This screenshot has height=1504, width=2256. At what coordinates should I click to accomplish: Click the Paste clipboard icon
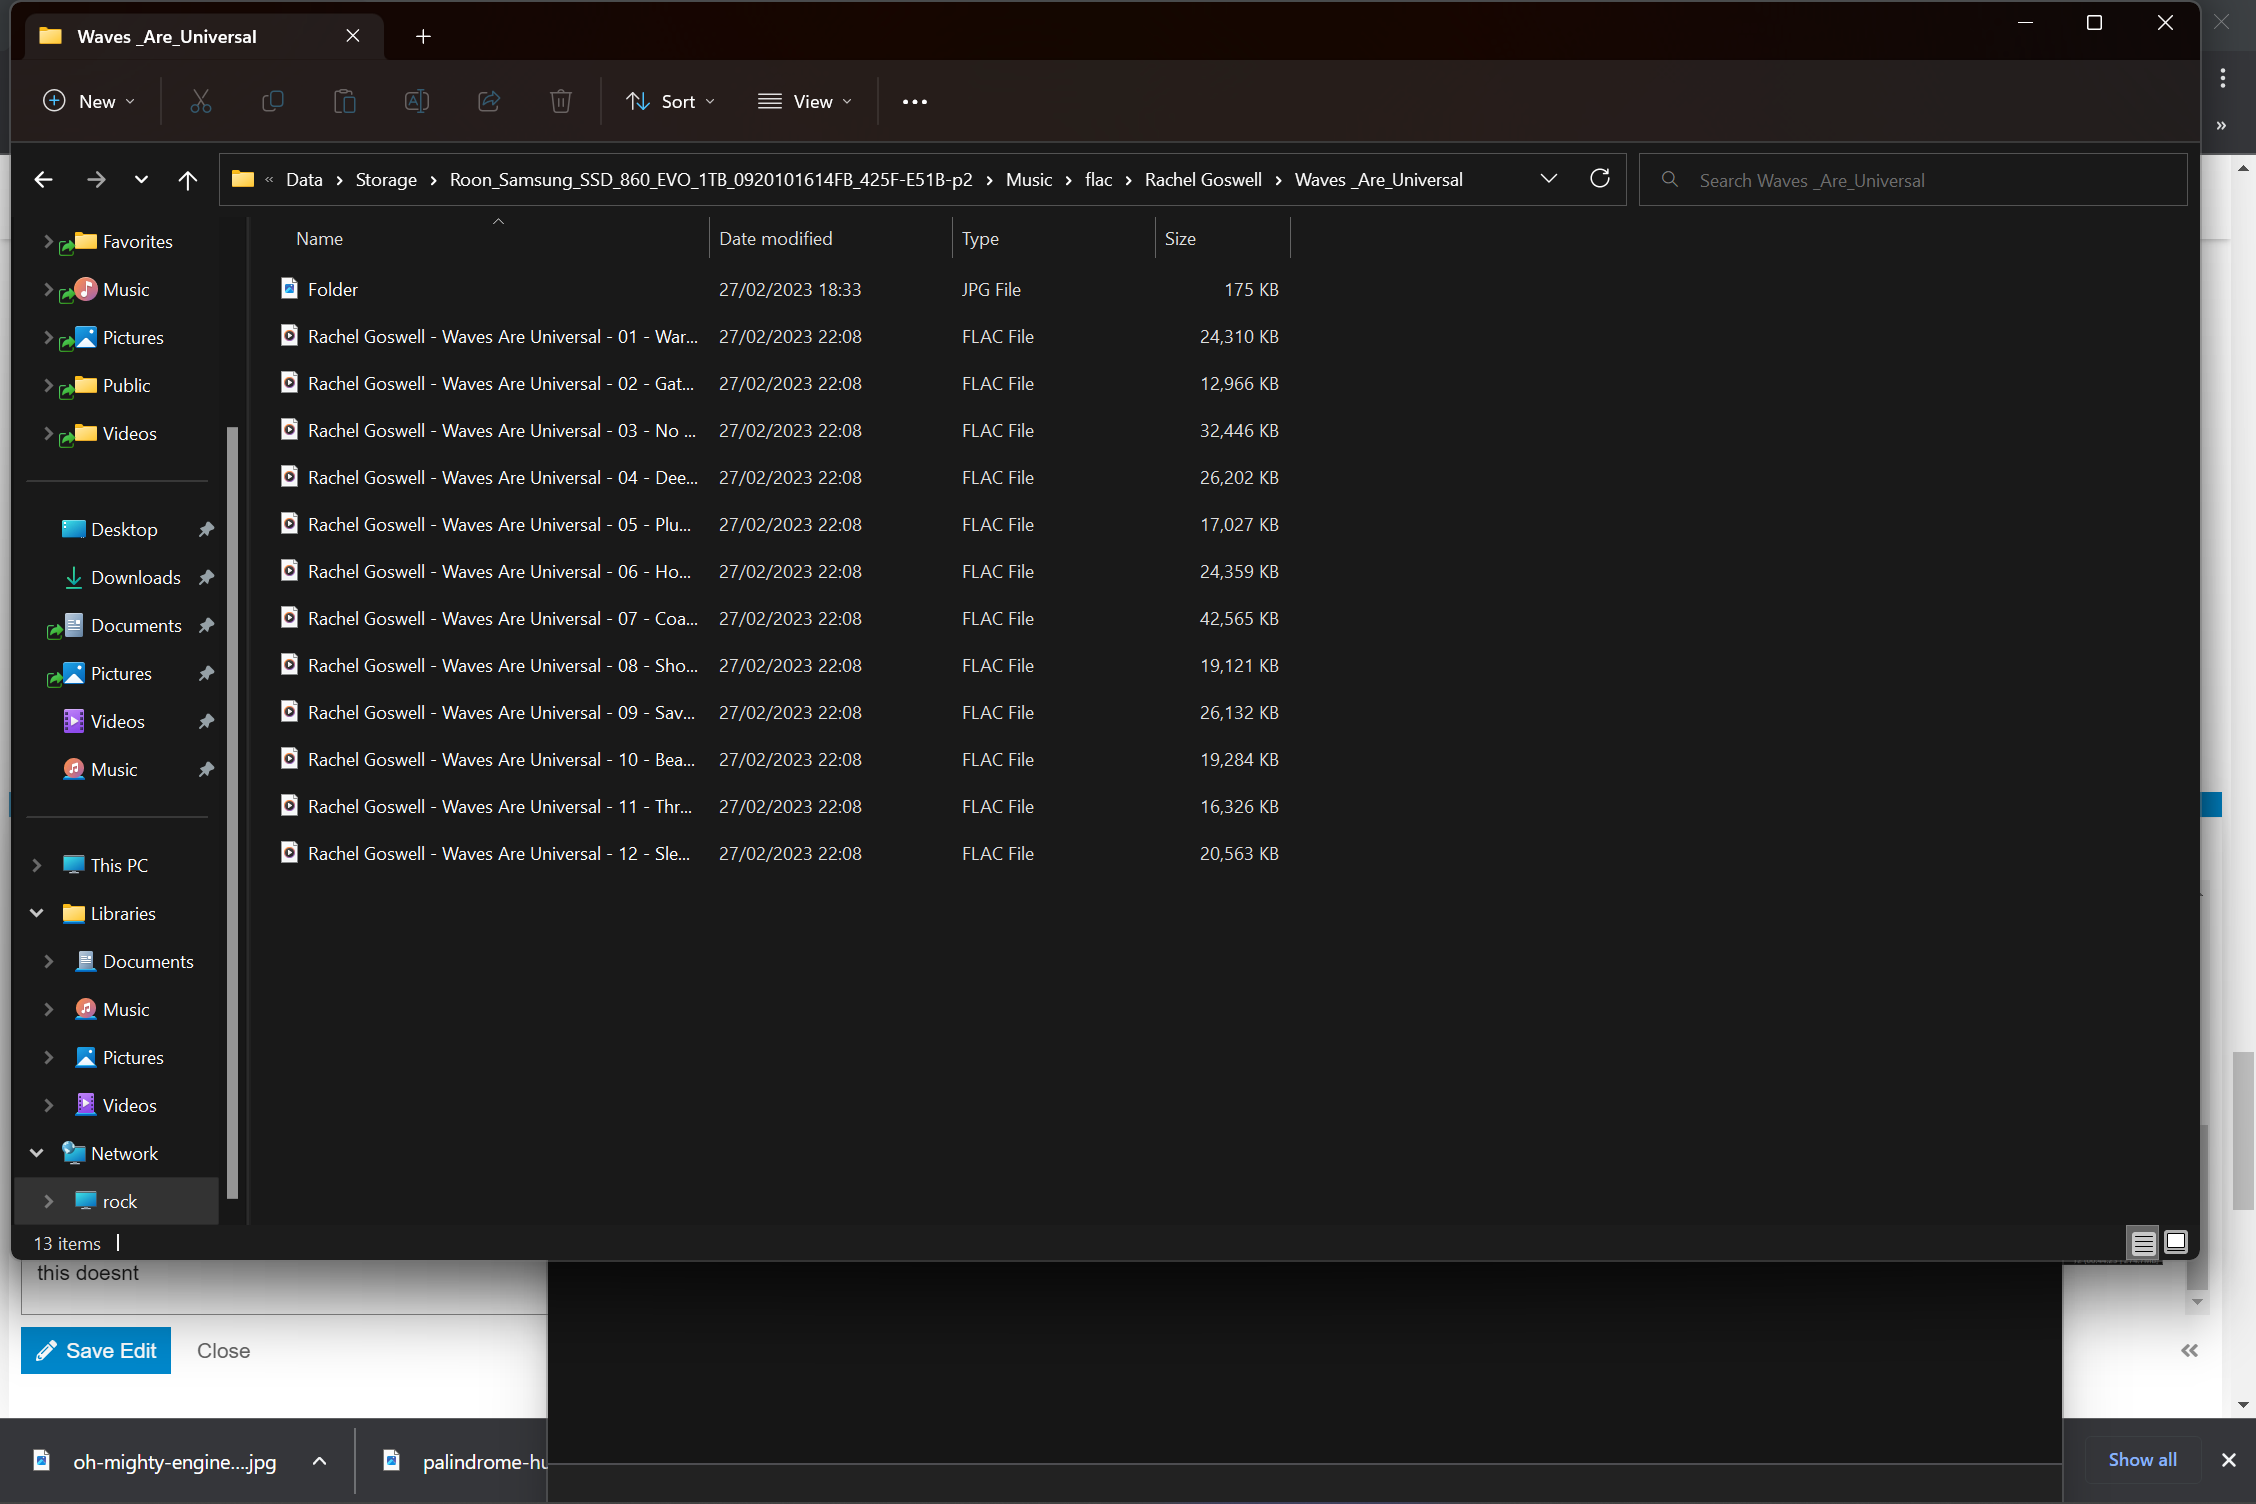pyautogui.click(x=344, y=101)
